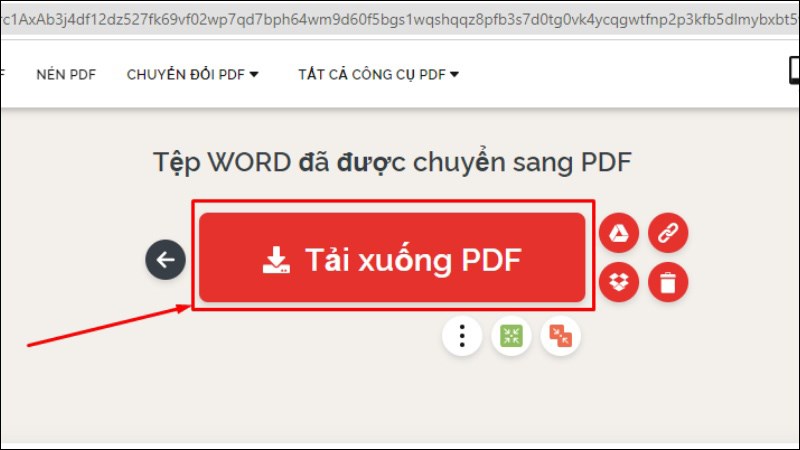The height and width of the screenshot is (450, 800).
Task: Click the browser address bar URL
Action: click(400, 19)
